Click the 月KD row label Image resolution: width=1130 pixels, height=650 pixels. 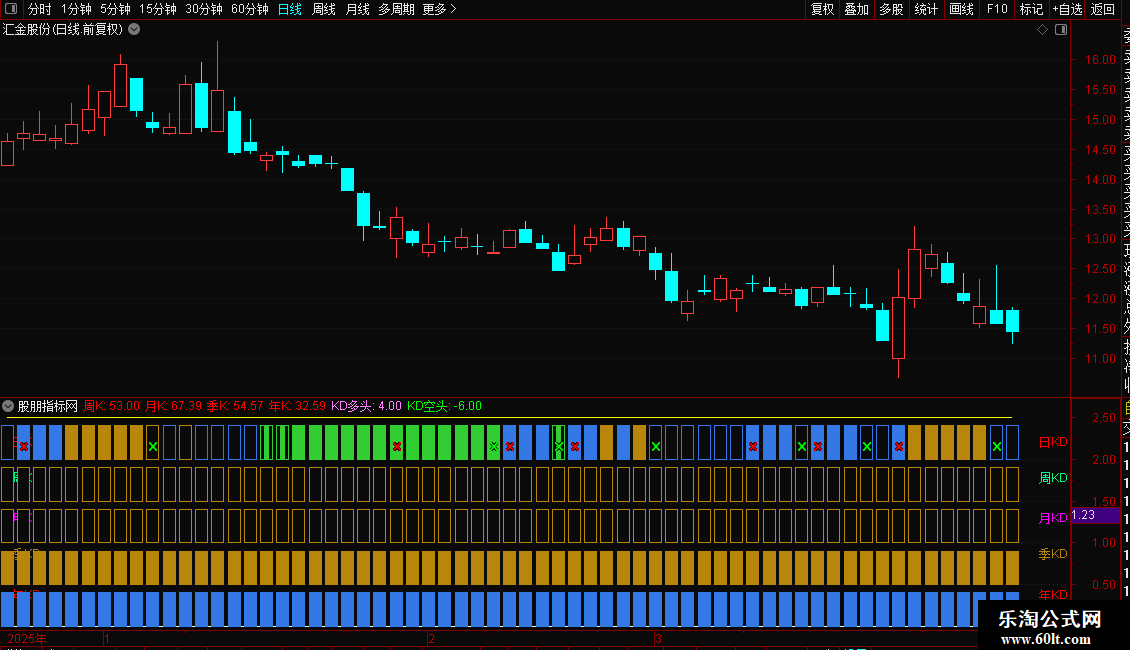1052,517
